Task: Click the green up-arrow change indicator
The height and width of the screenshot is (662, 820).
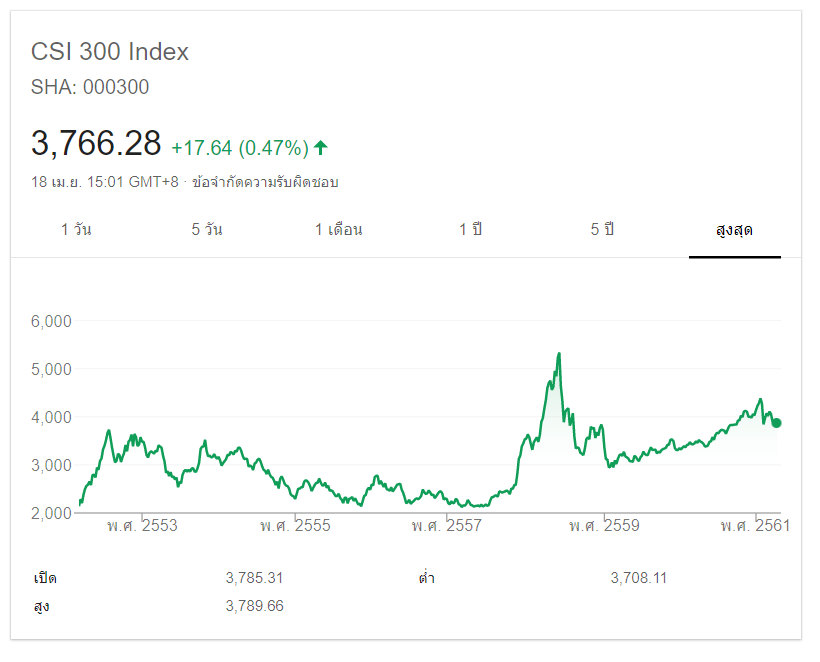Action: (x=321, y=148)
